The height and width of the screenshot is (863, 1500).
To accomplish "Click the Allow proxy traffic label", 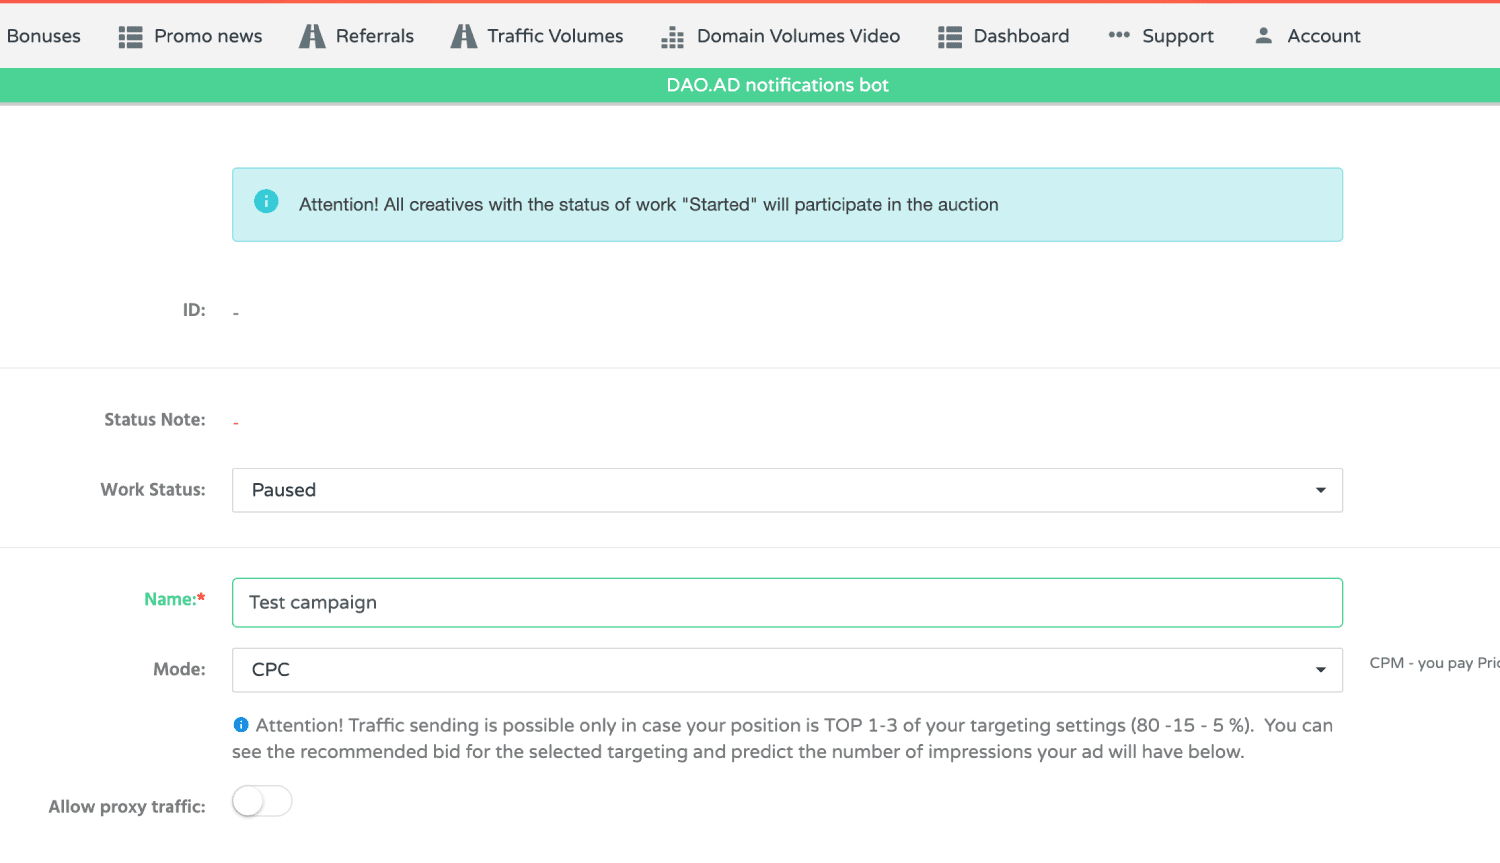I will coord(127,806).
